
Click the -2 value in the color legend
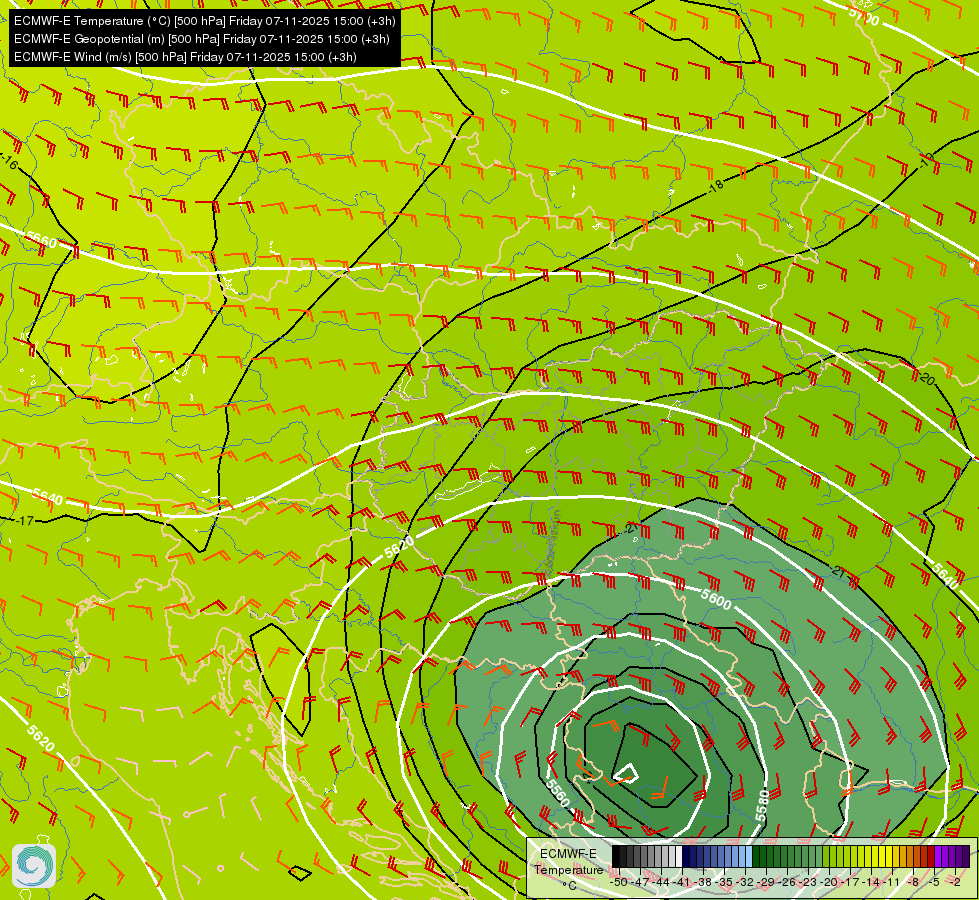coord(955,882)
